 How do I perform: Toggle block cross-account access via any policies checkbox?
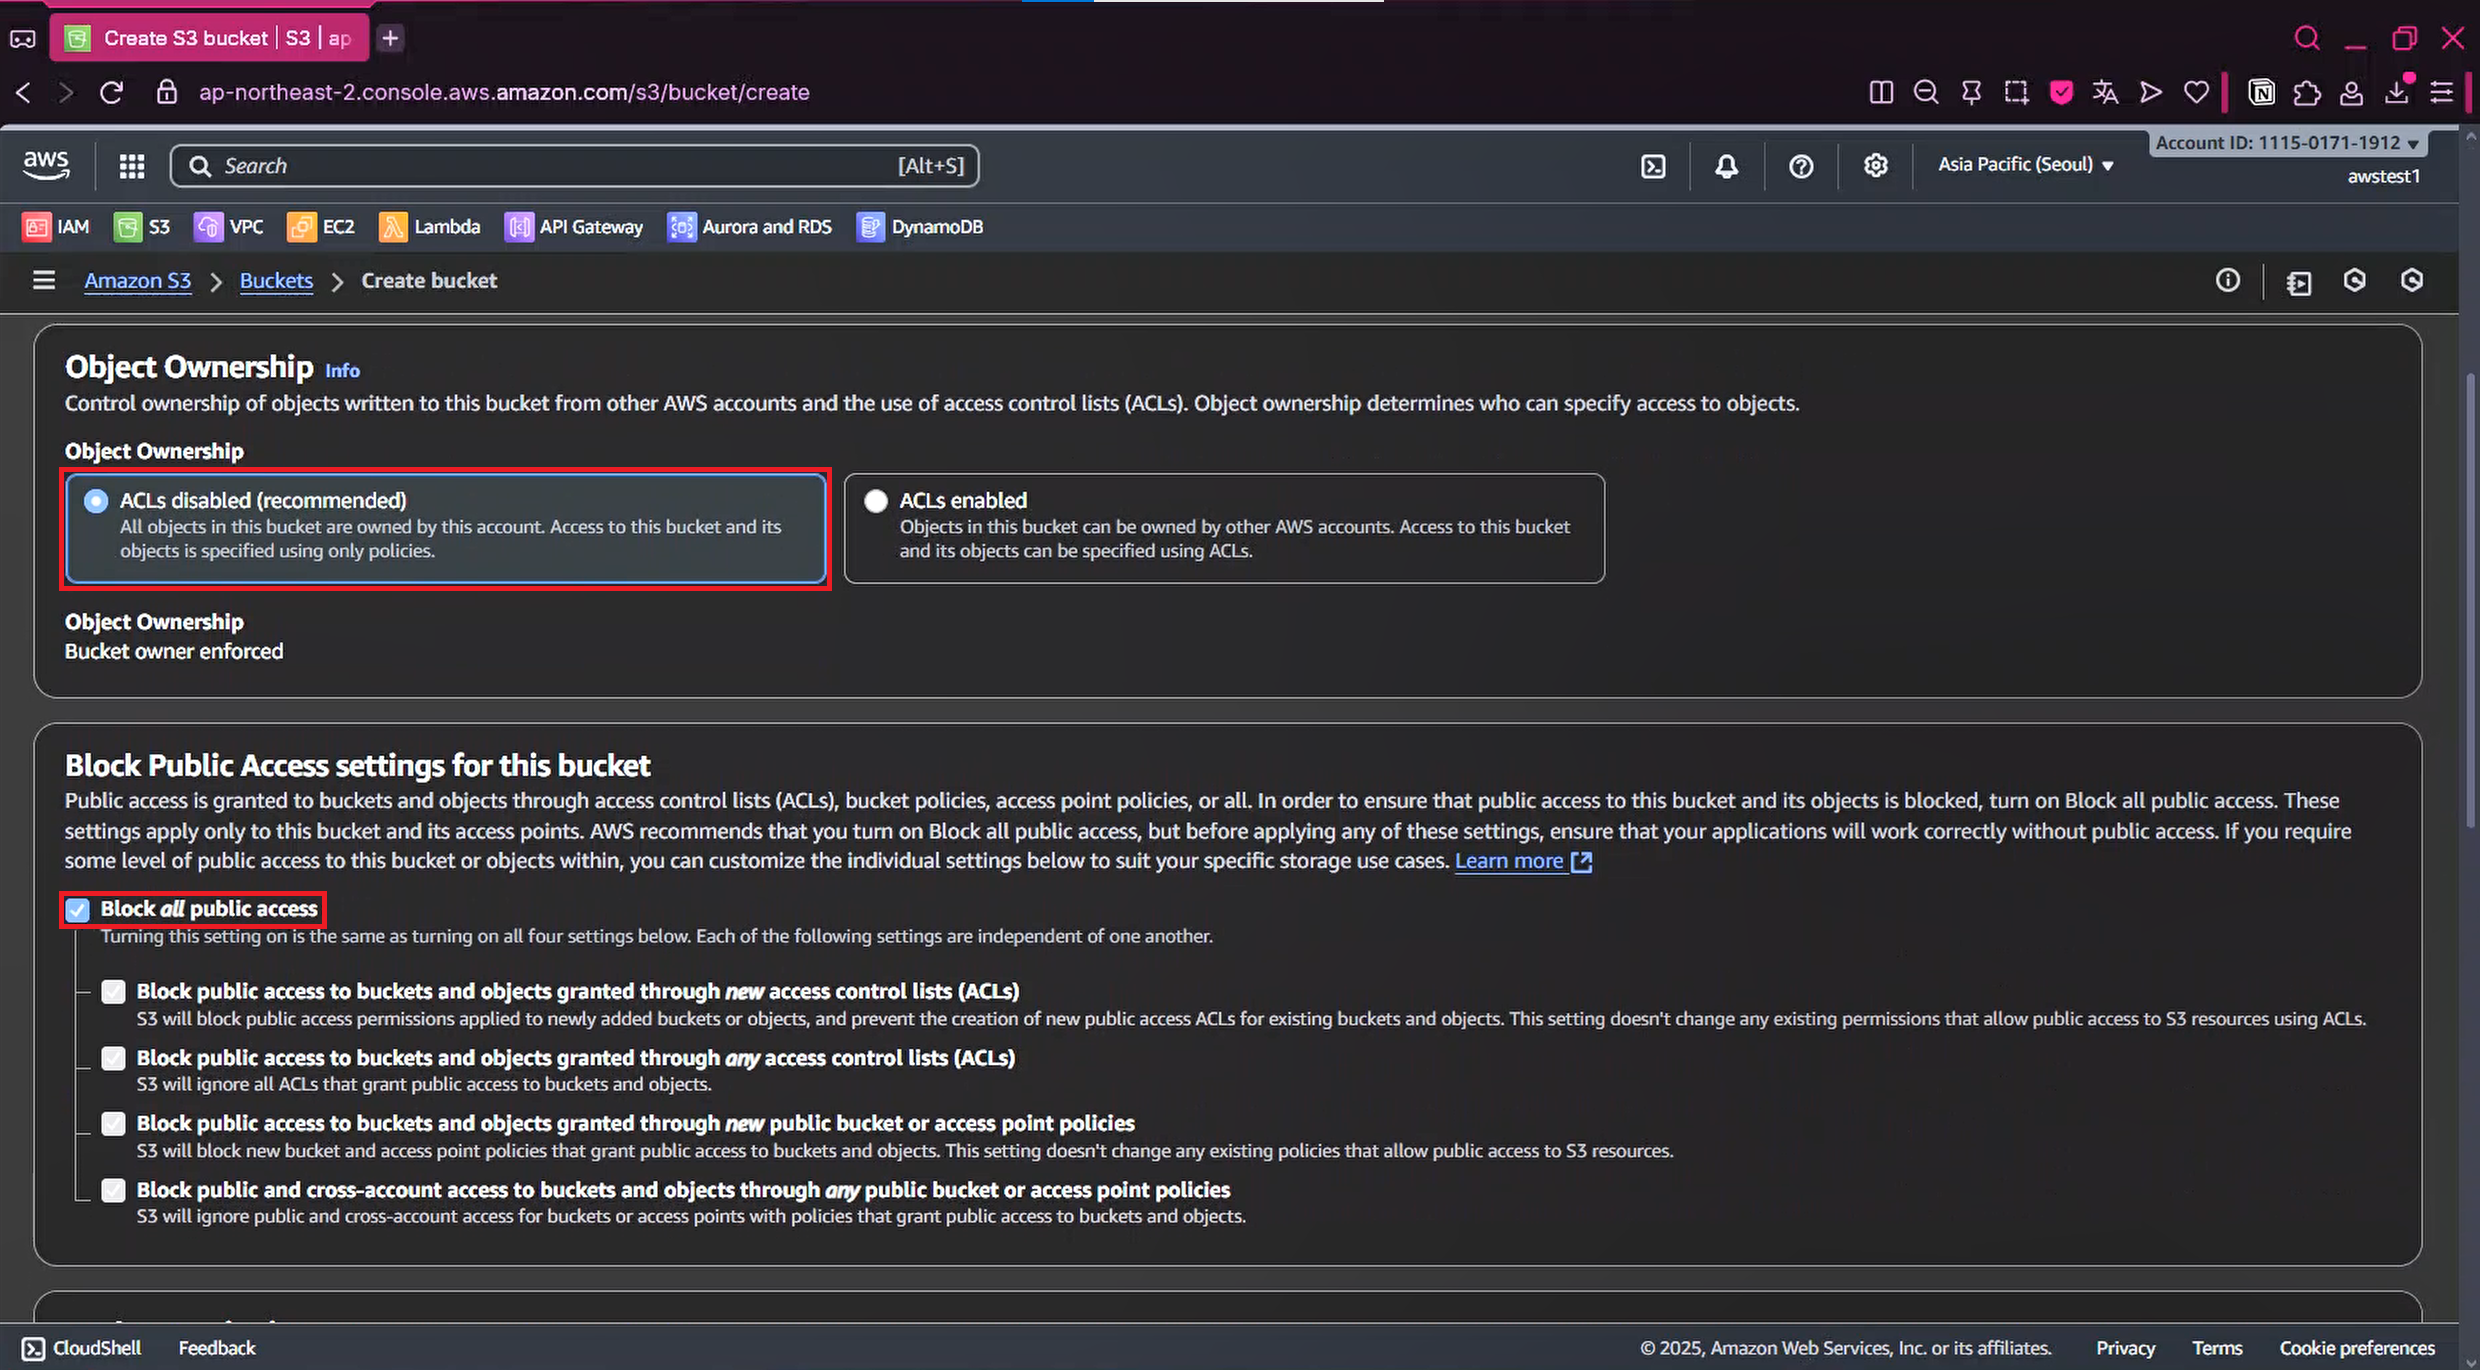click(x=113, y=1190)
